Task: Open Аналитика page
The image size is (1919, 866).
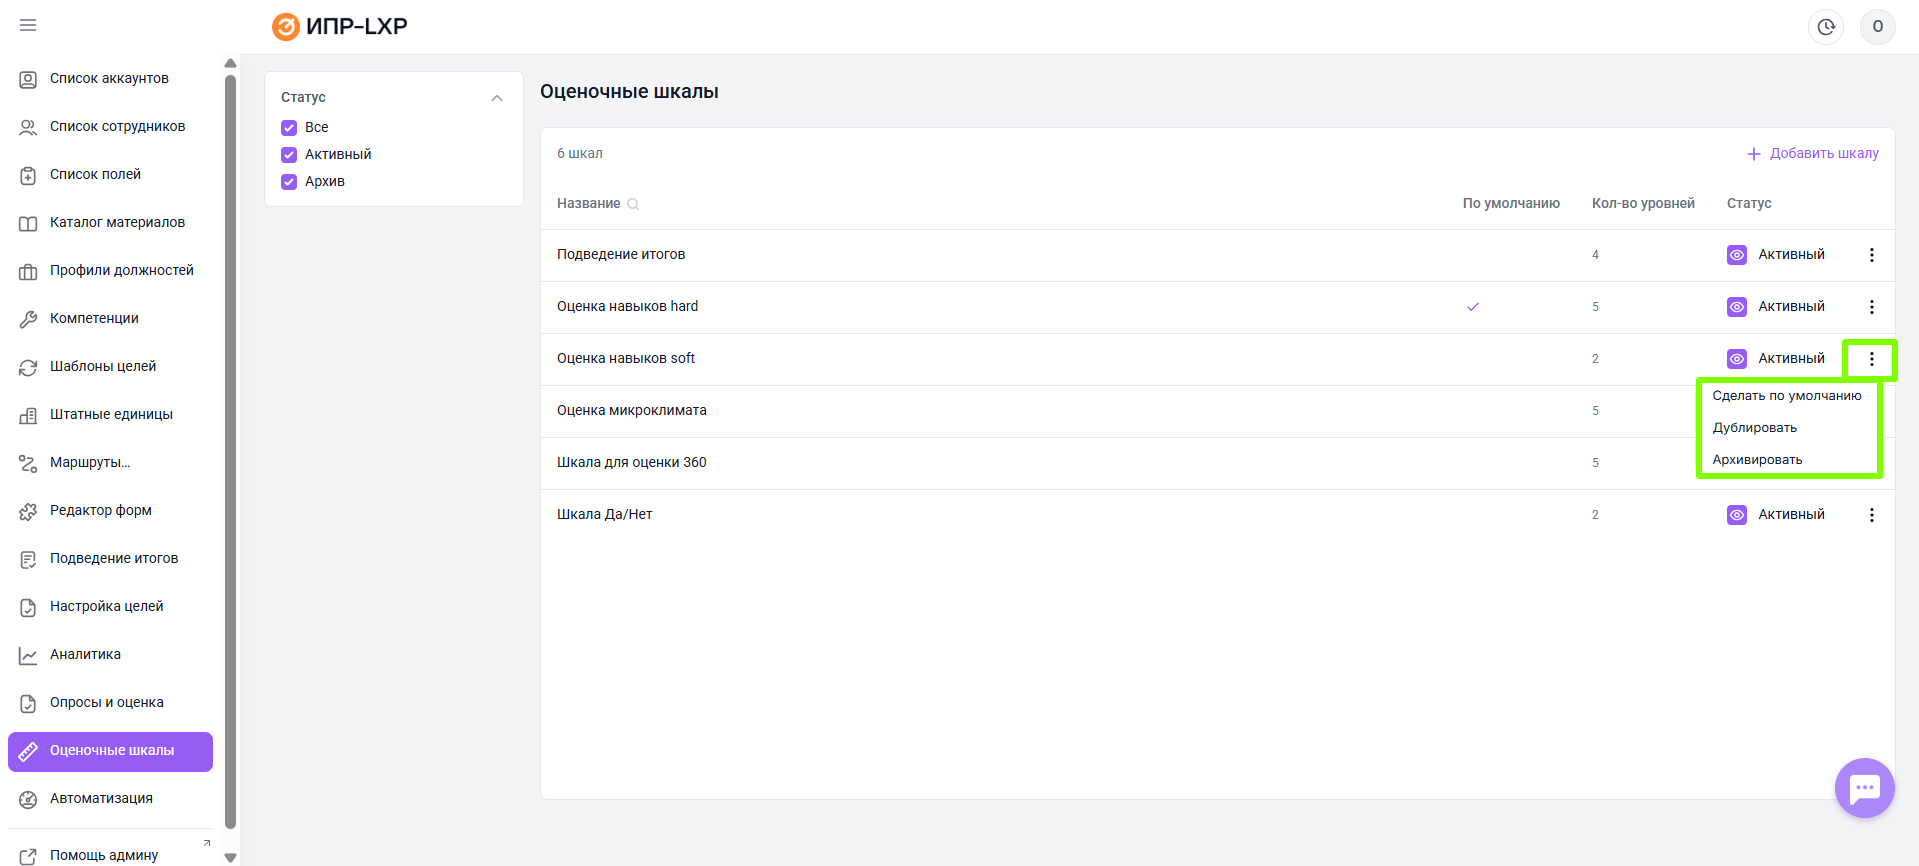Action: pyautogui.click(x=110, y=655)
